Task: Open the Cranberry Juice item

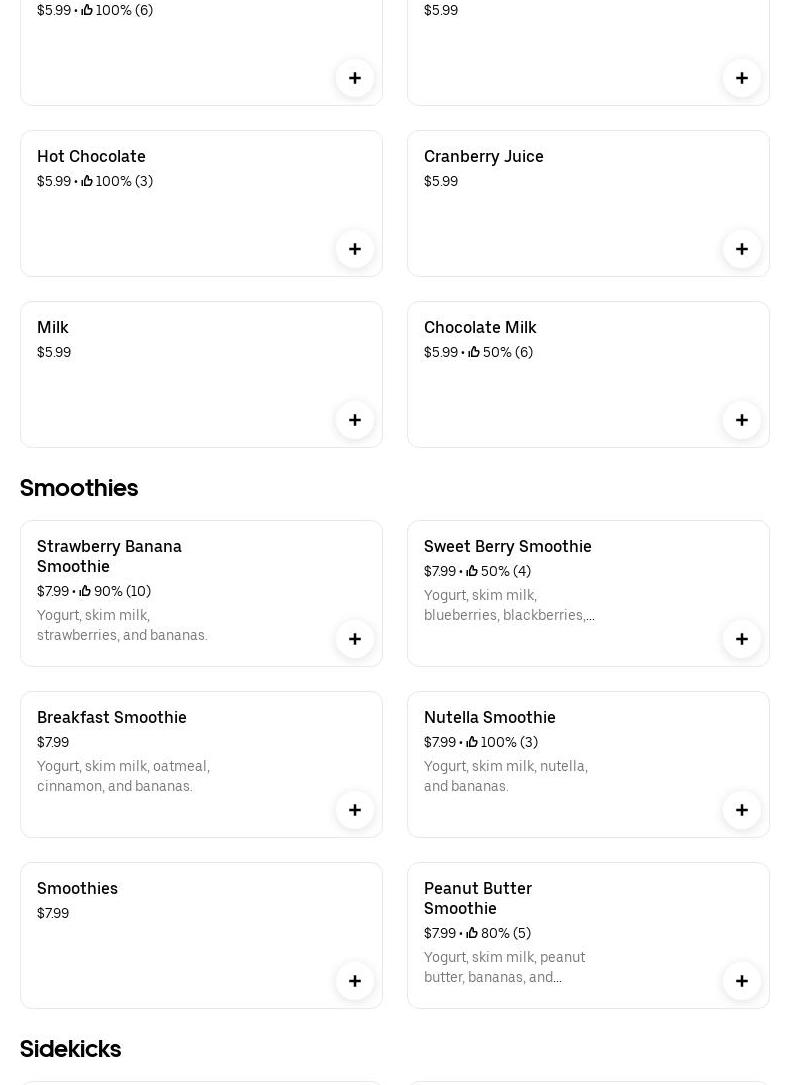Action: 484,157
